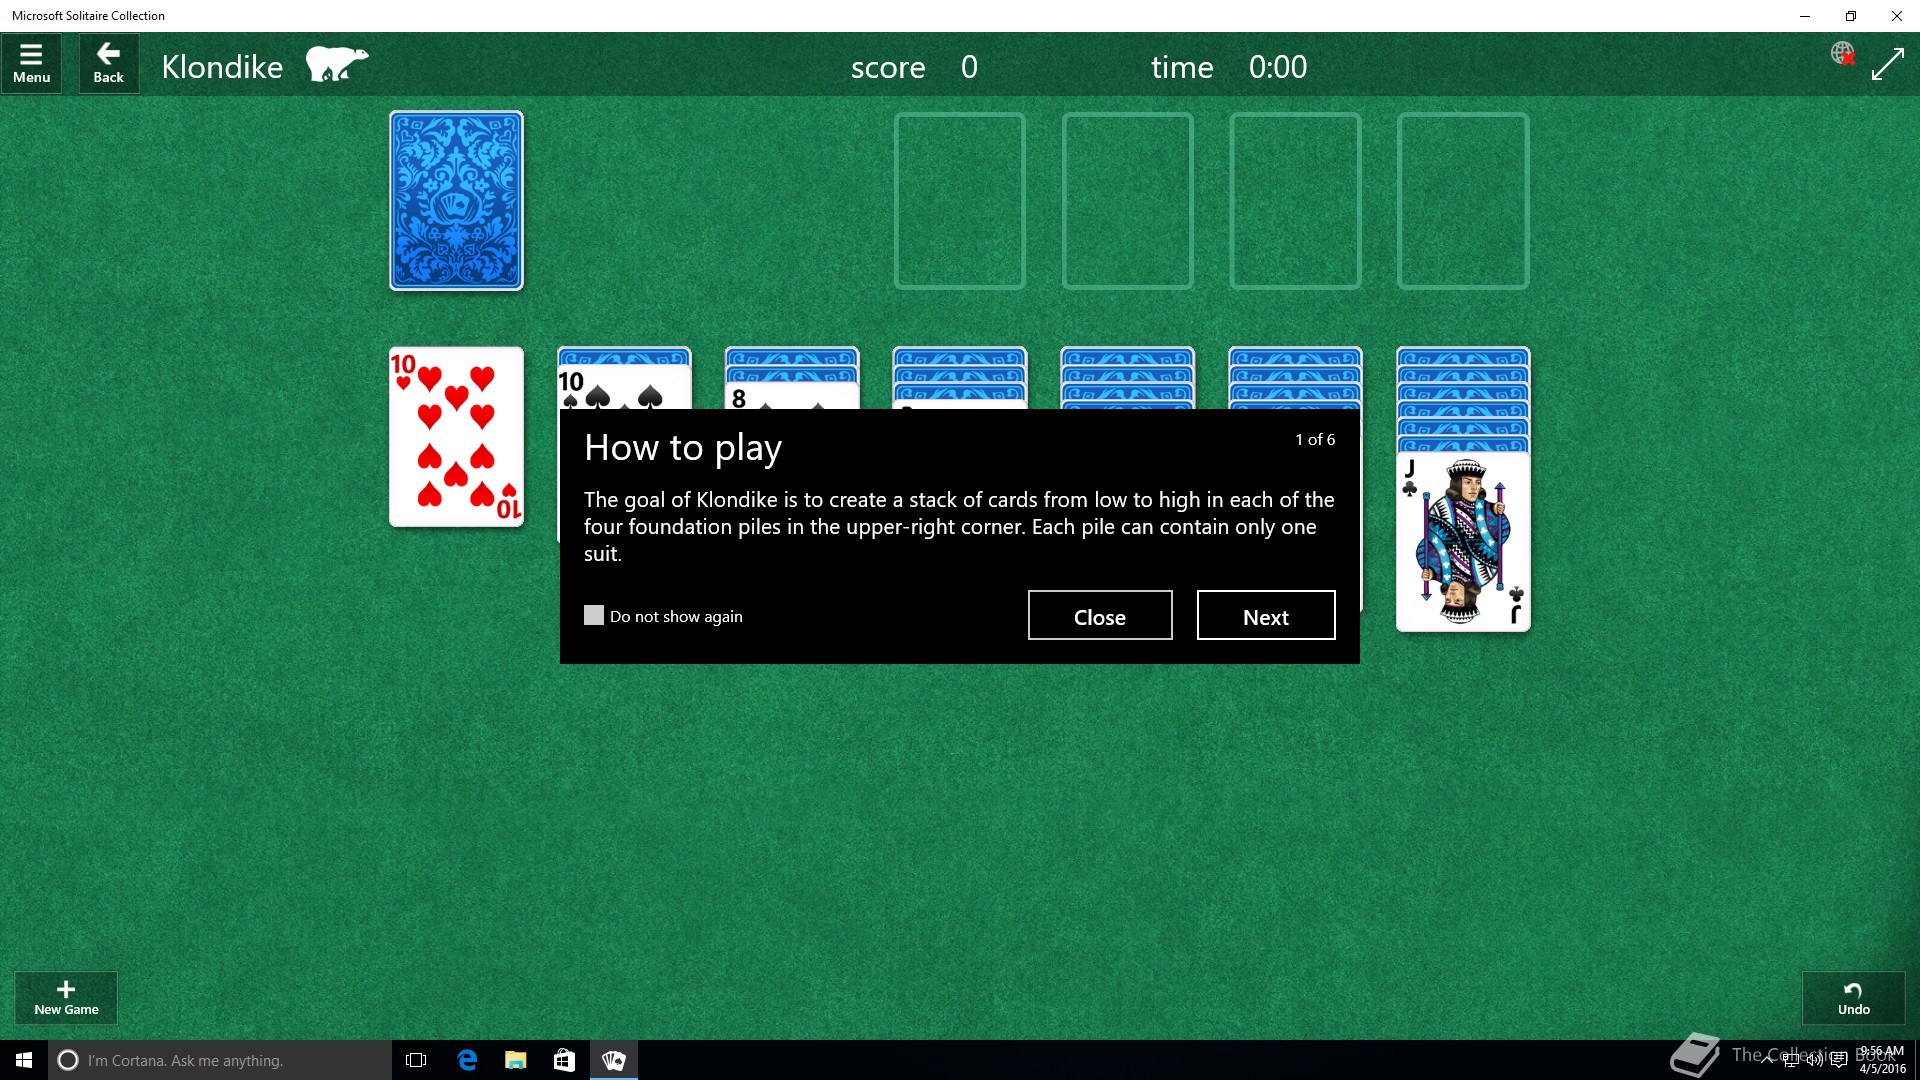Restore down the Solitaire window
Screen dimensions: 1920x1080
click(x=1851, y=16)
